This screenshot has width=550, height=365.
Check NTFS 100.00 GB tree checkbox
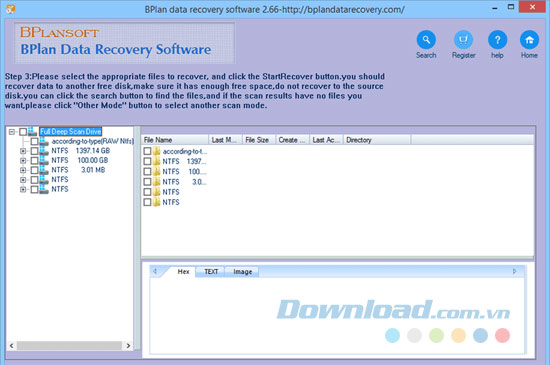click(34, 161)
